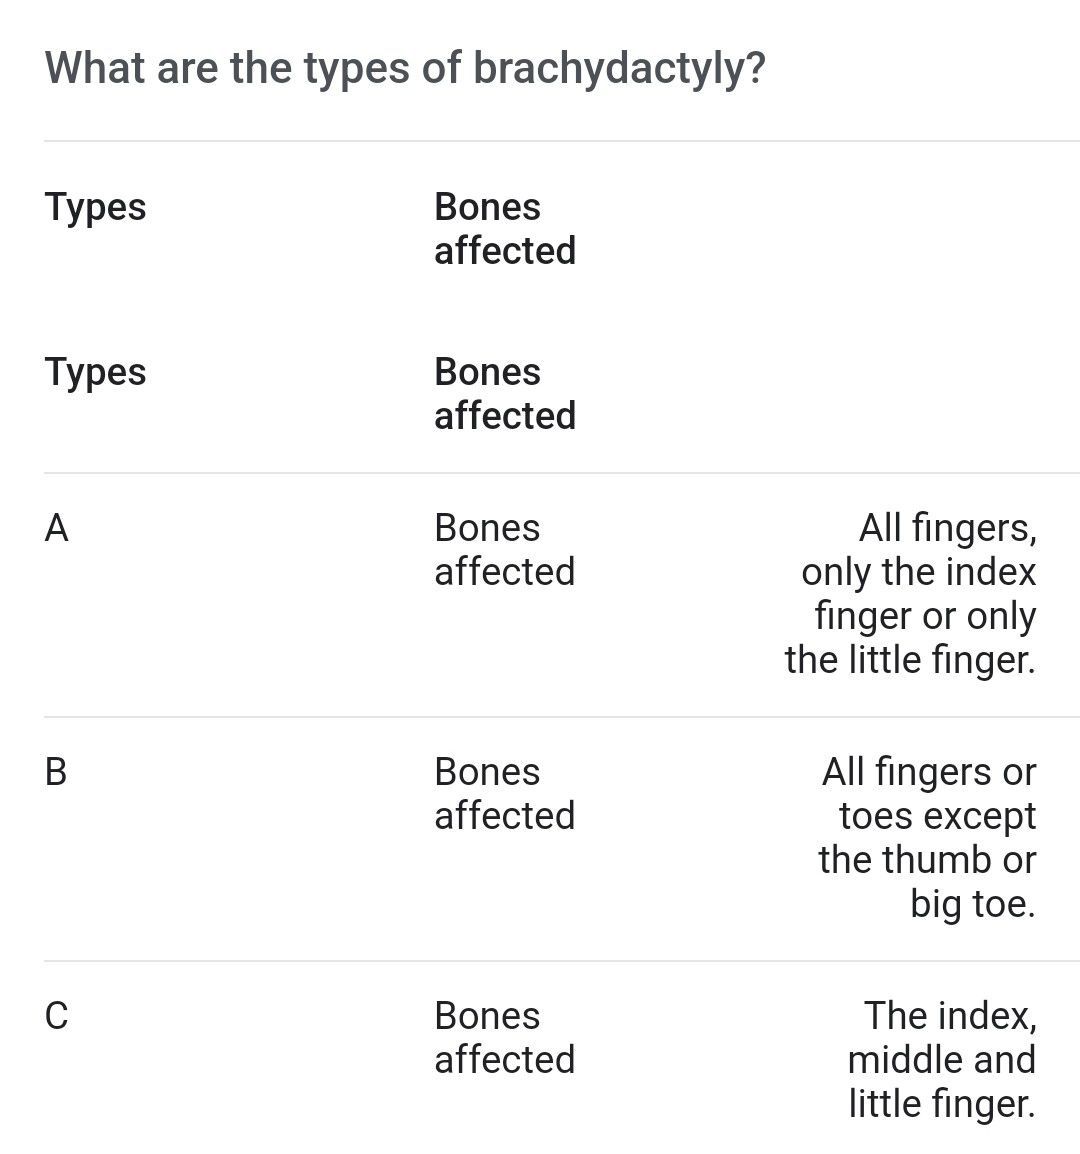The width and height of the screenshot is (1080, 1154).
Task: Select the type 'C' cell
Action: (x=57, y=1016)
